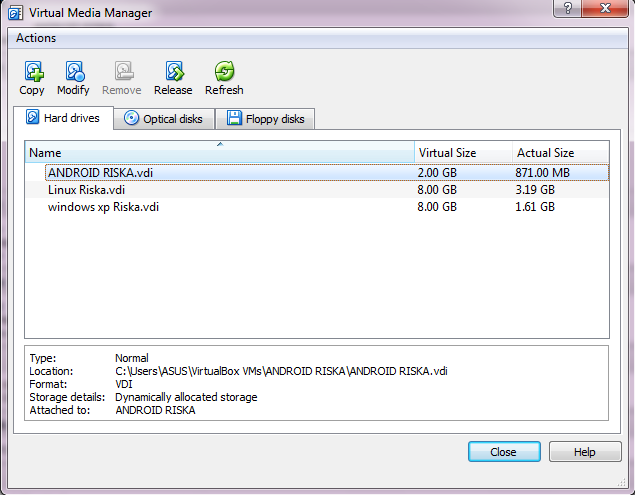Image resolution: width=635 pixels, height=495 pixels.
Task: Select the windows xp Riska.vdi row
Action: tap(317, 207)
